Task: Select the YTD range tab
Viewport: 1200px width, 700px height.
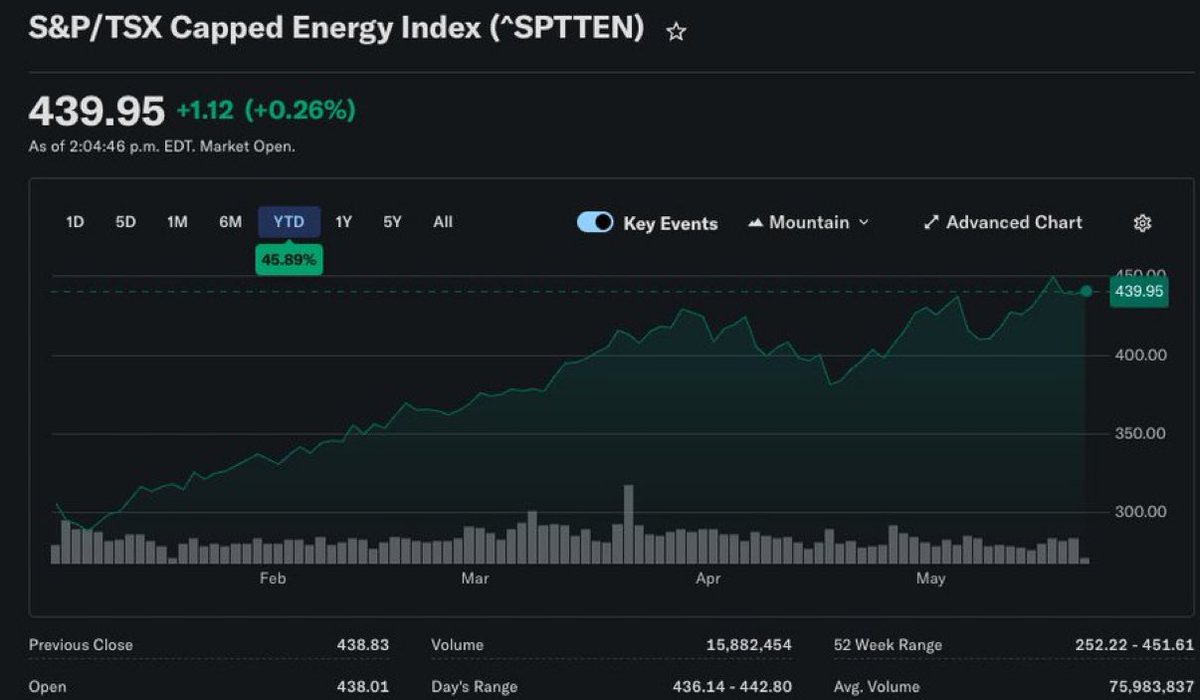Action: [289, 222]
